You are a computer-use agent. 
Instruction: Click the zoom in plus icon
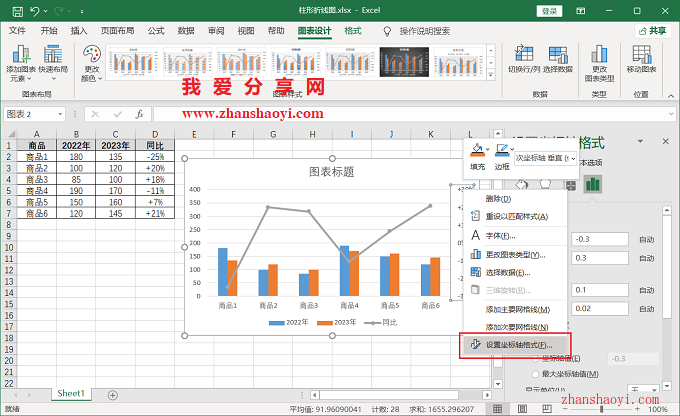coord(637,409)
